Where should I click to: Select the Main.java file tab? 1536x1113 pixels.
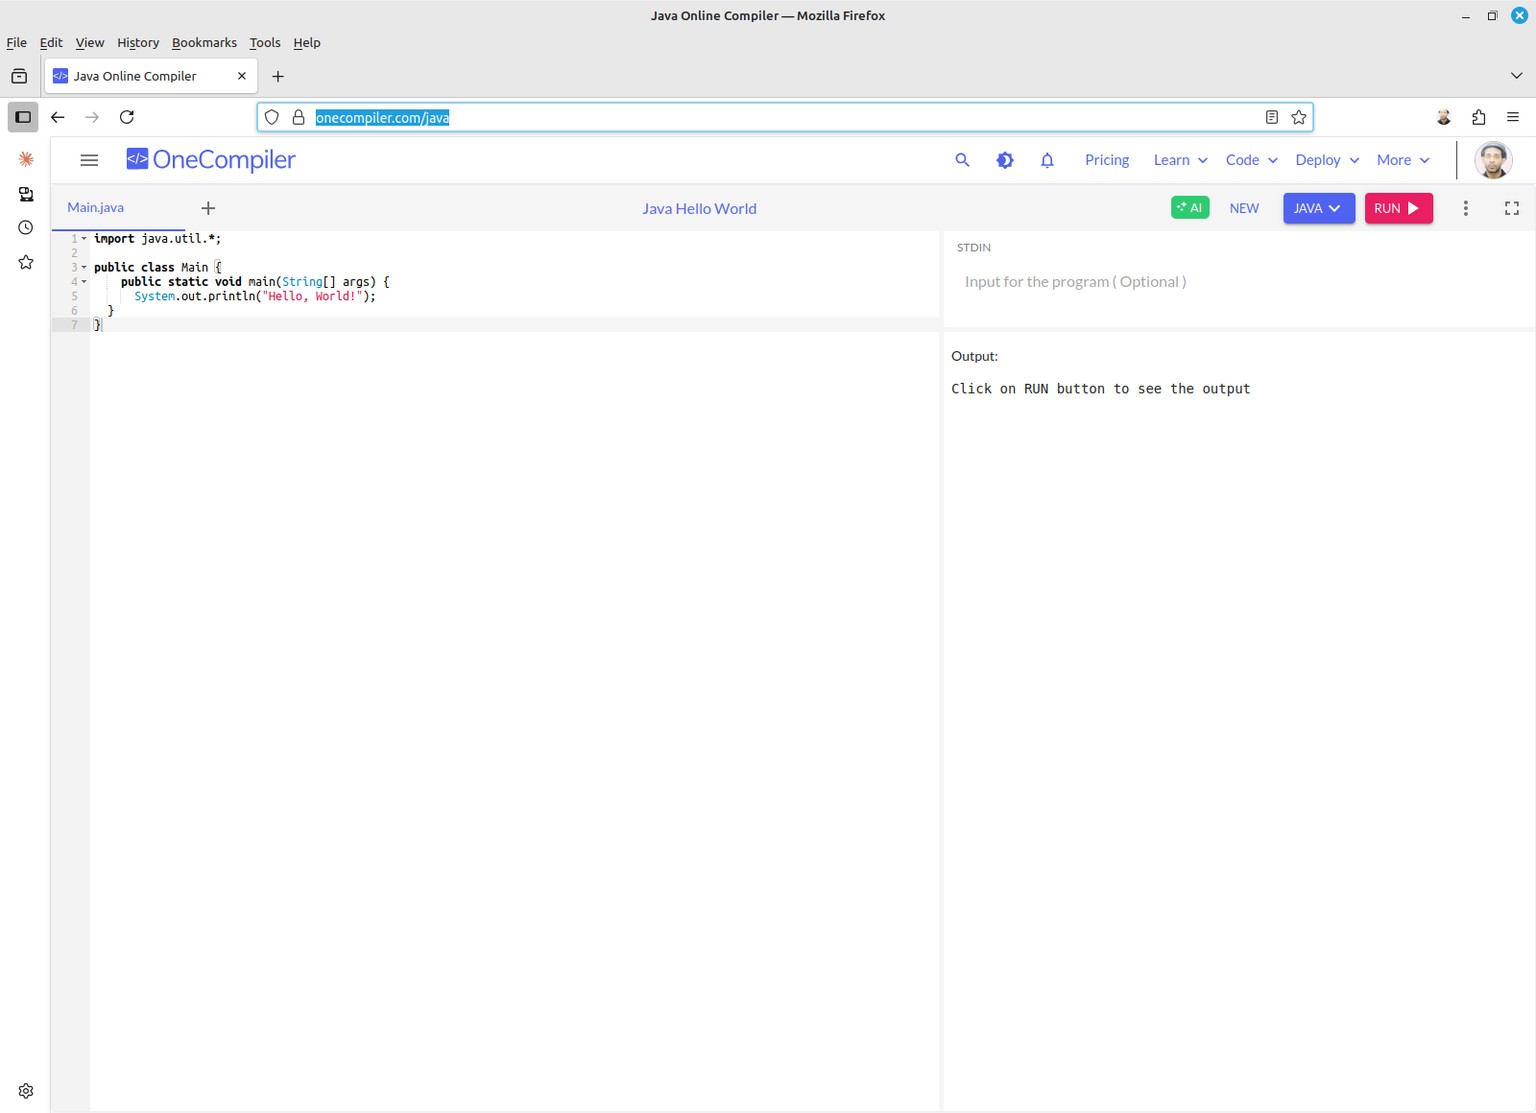click(x=96, y=208)
